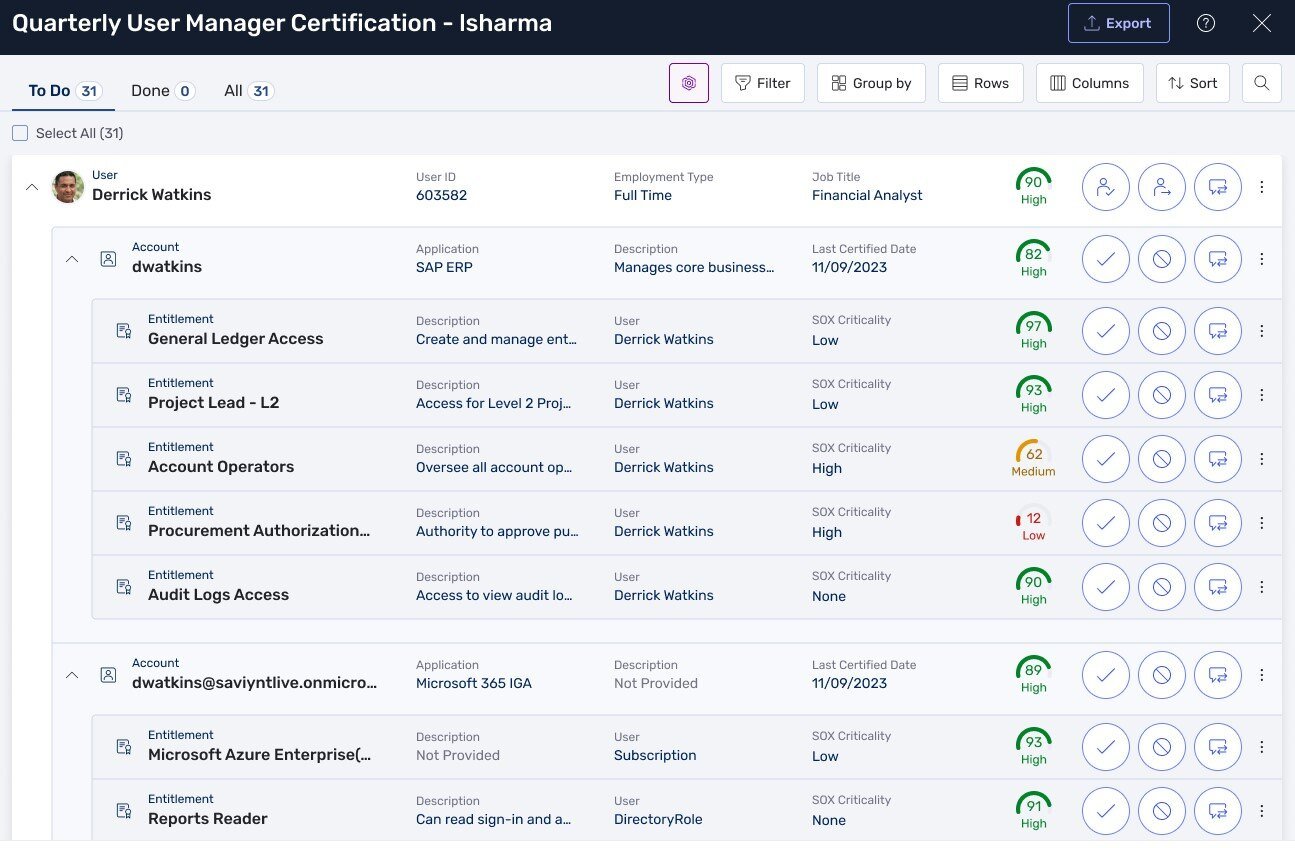Open the General Ledger Access entitlement name

coord(236,339)
